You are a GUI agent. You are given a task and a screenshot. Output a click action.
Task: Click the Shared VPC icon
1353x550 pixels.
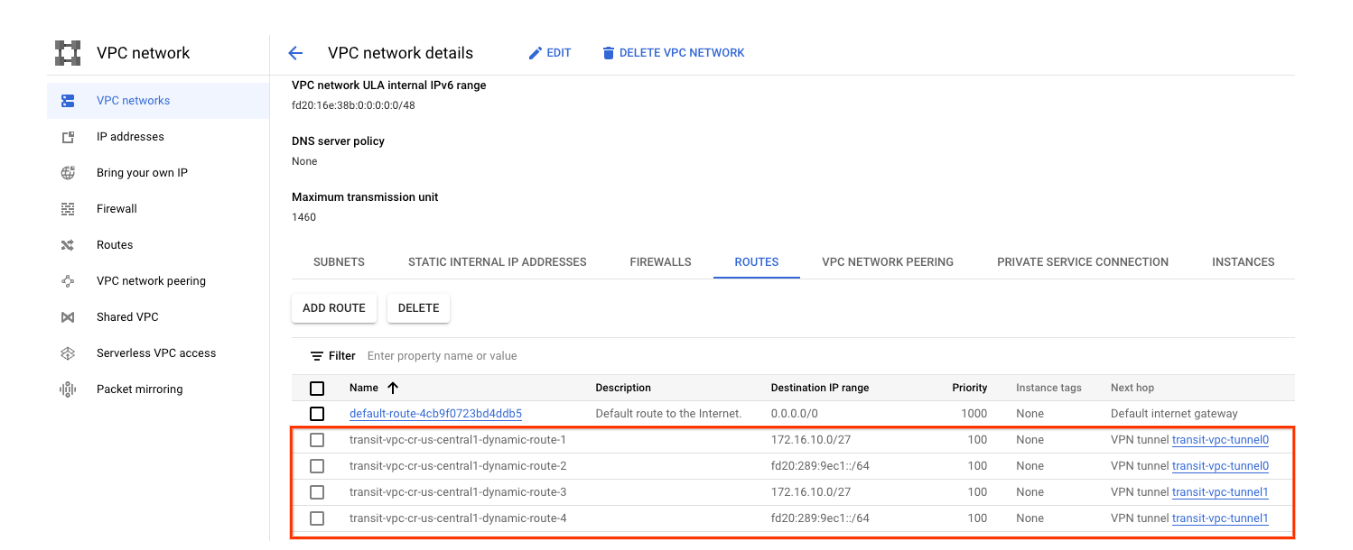pos(68,317)
